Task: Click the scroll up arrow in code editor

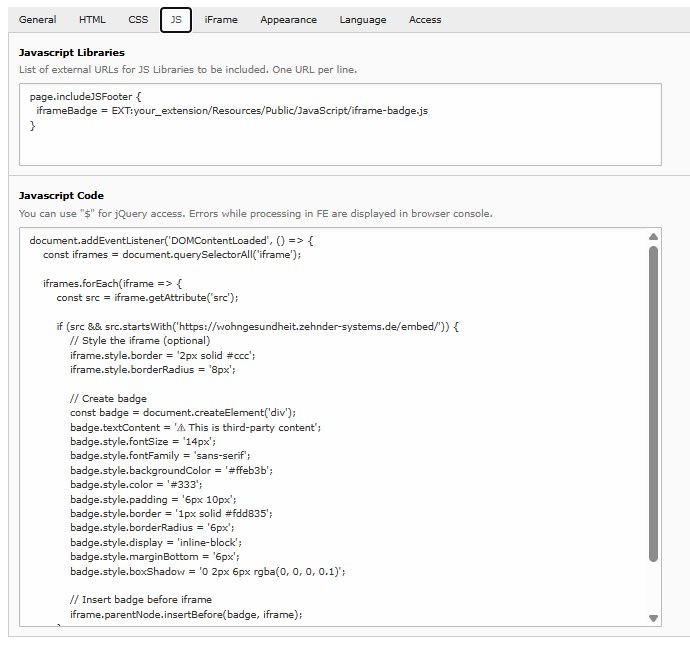Action: pos(654,237)
